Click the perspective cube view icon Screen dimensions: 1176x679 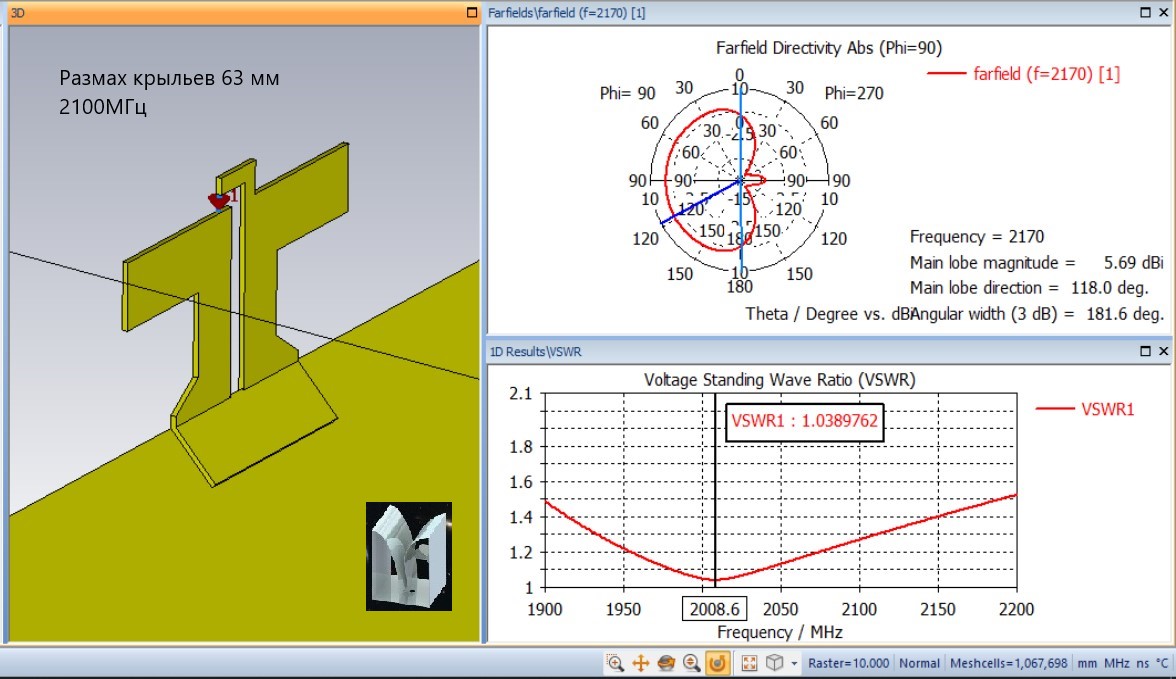pyautogui.click(x=775, y=663)
